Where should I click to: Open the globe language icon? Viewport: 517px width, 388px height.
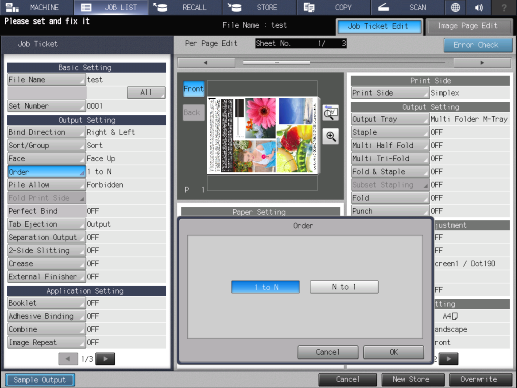pos(455,7)
